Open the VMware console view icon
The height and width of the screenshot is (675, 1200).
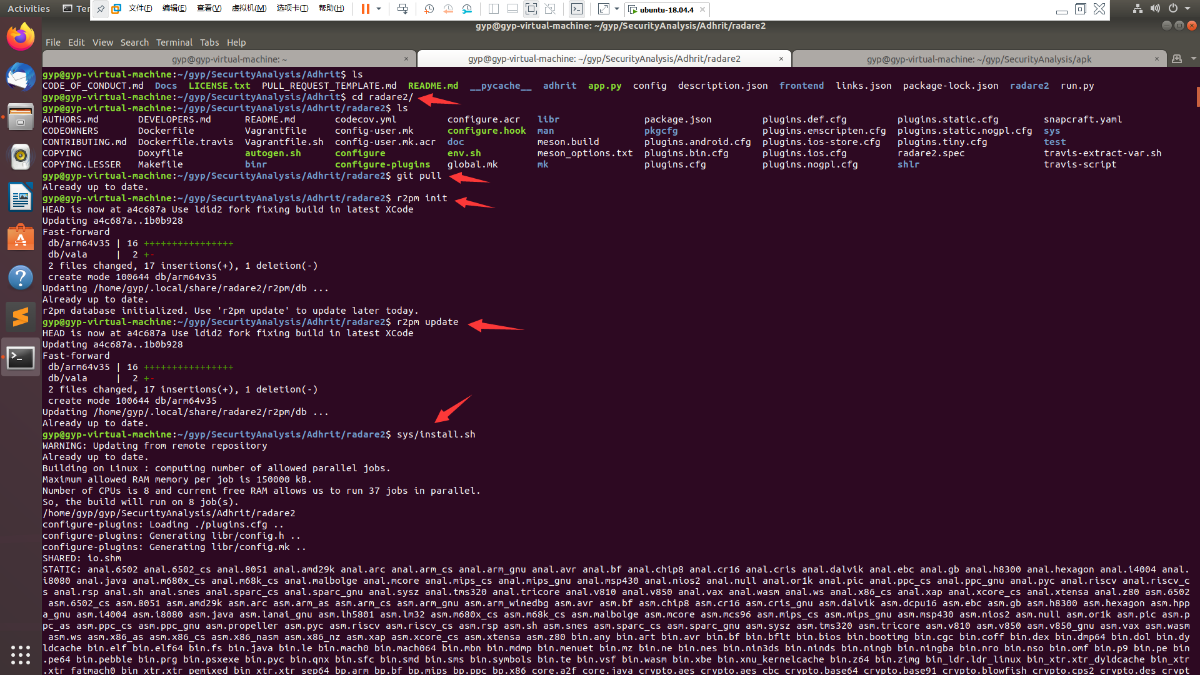pos(576,8)
